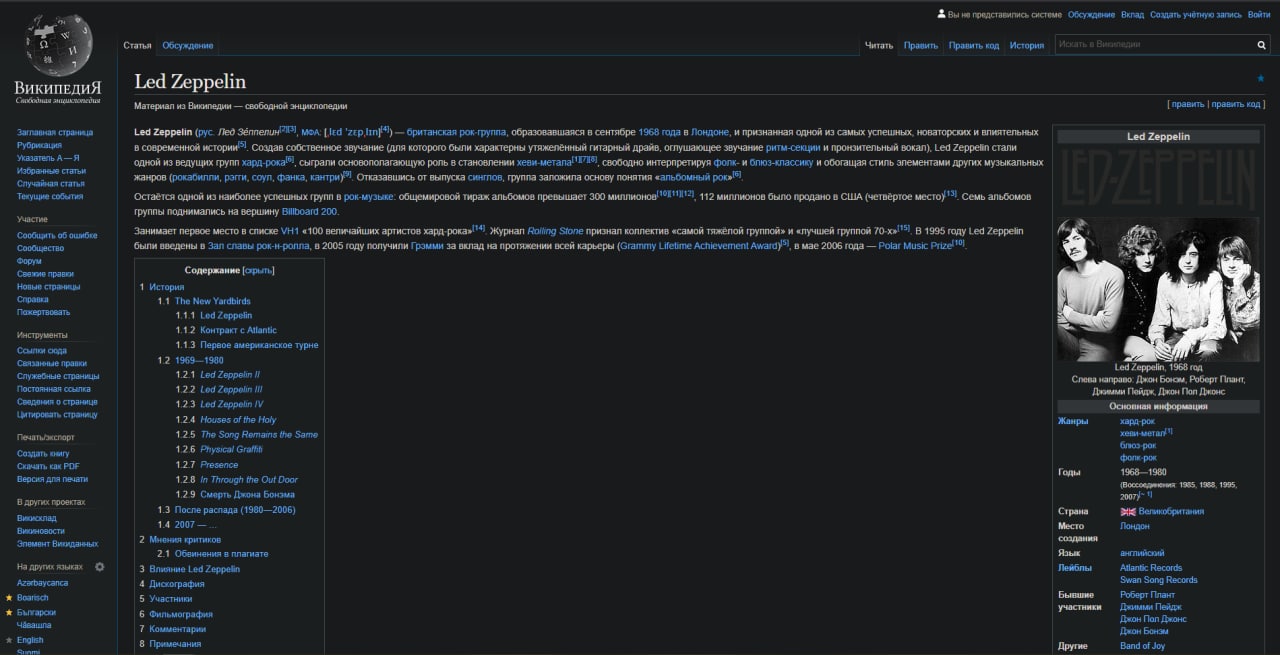Focus the Wikipedia search field
Screen dimensions: 1280x655
tap(1155, 45)
